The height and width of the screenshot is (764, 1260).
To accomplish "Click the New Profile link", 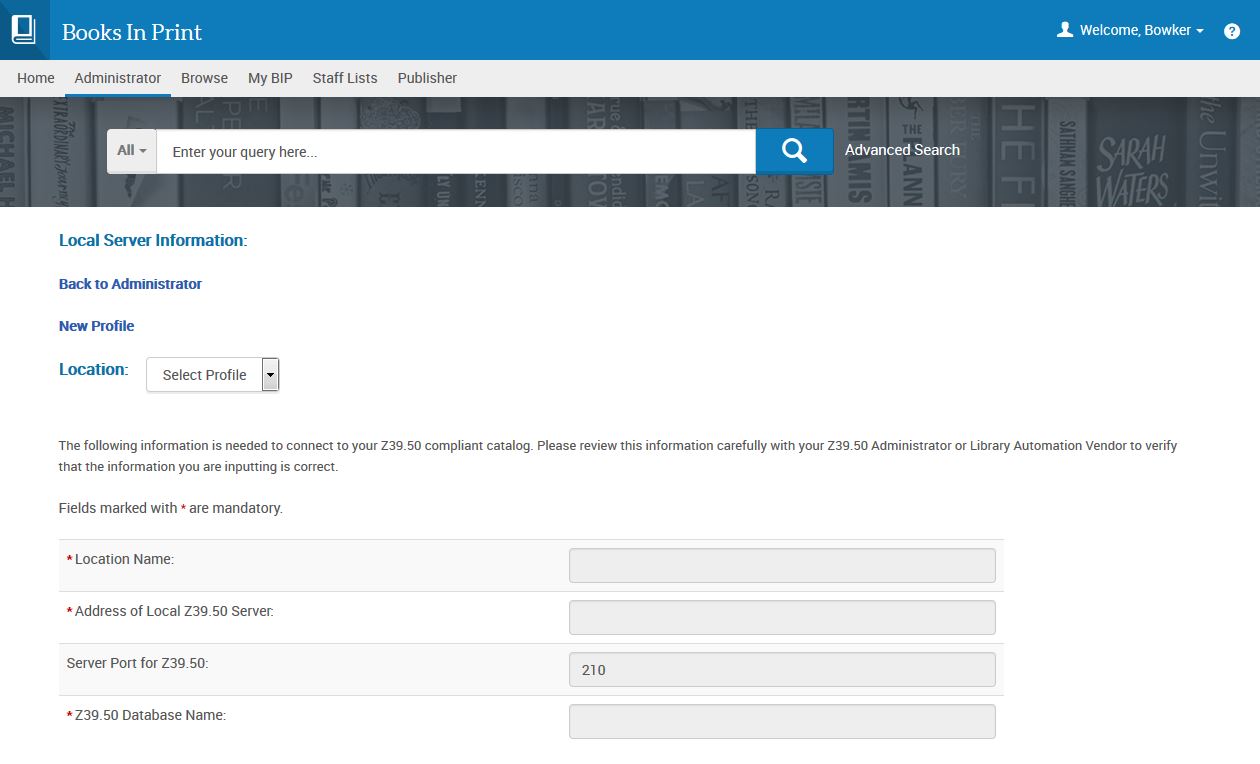I will click(x=96, y=326).
